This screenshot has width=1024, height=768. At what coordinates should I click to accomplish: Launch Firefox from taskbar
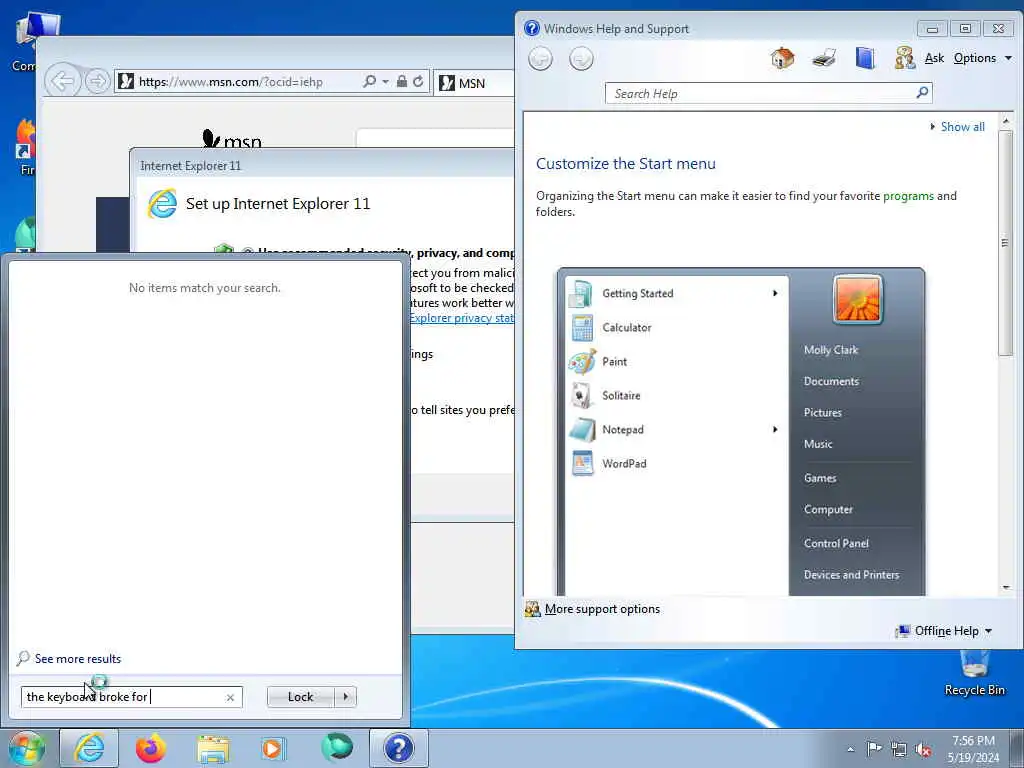(x=151, y=748)
